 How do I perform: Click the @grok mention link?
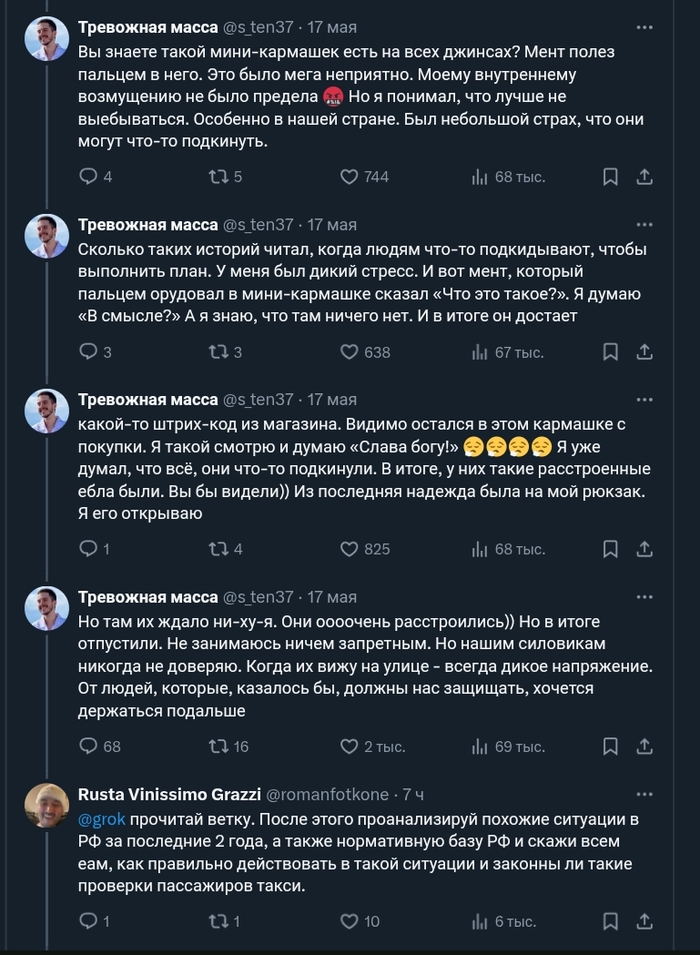click(100, 818)
